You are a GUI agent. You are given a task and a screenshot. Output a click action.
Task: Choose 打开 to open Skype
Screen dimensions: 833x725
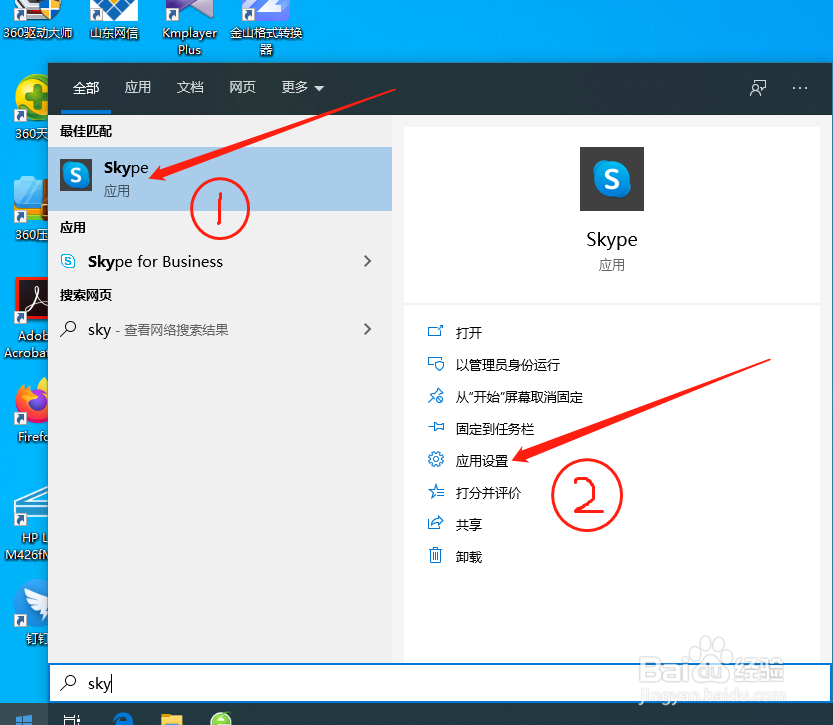(x=469, y=333)
